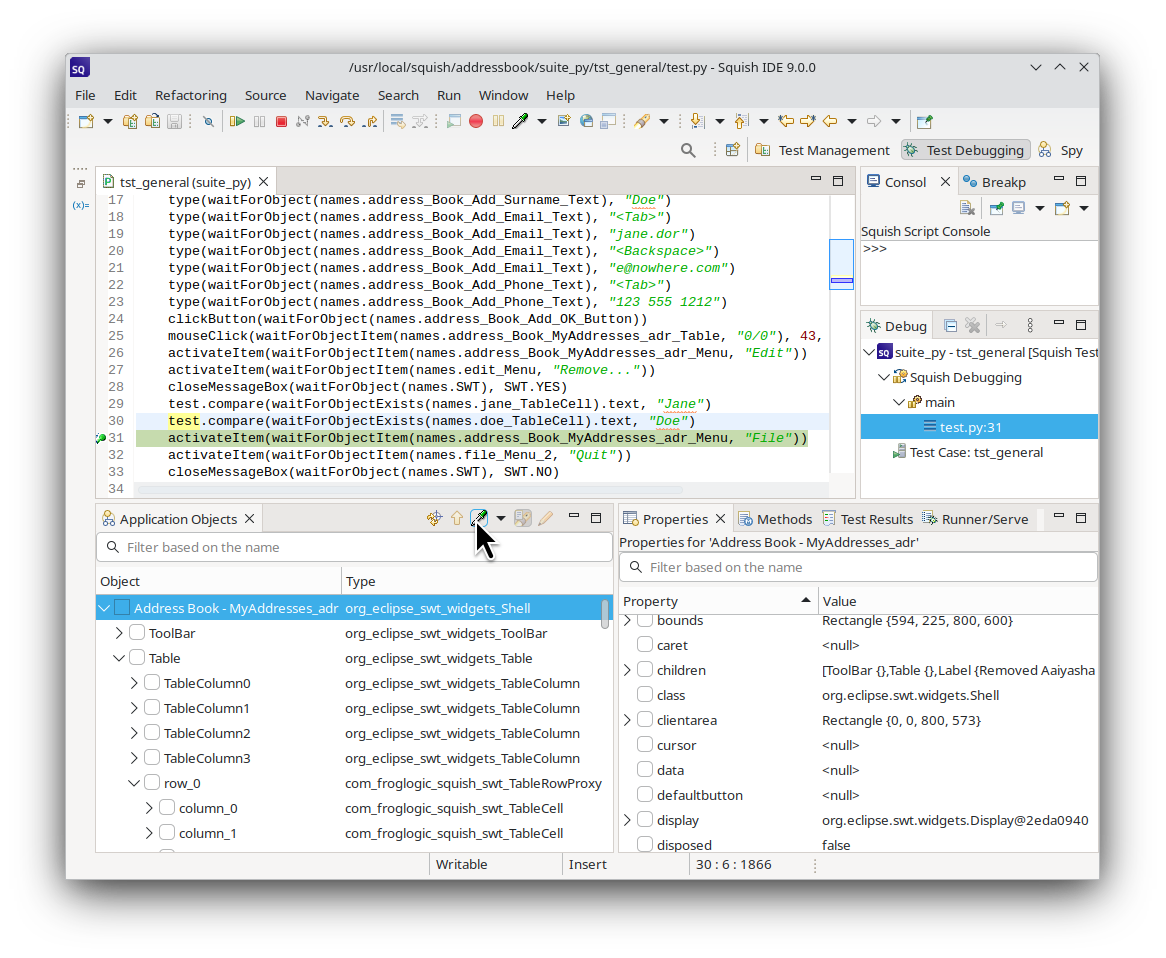Viewport: 1166px width, 958px height.
Task: Enable the checkbox for the cursor property
Action: (x=645, y=745)
